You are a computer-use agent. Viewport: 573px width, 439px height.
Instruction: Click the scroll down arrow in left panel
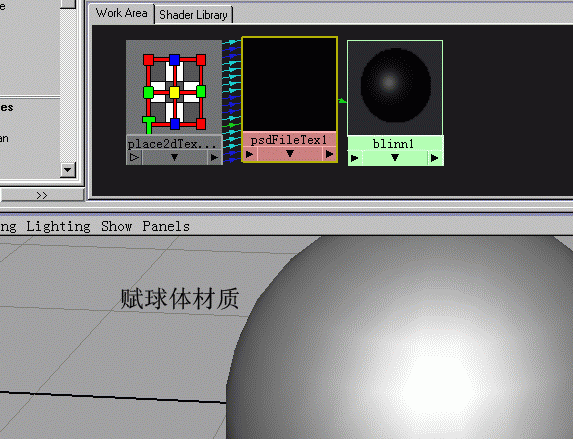(68, 170)
